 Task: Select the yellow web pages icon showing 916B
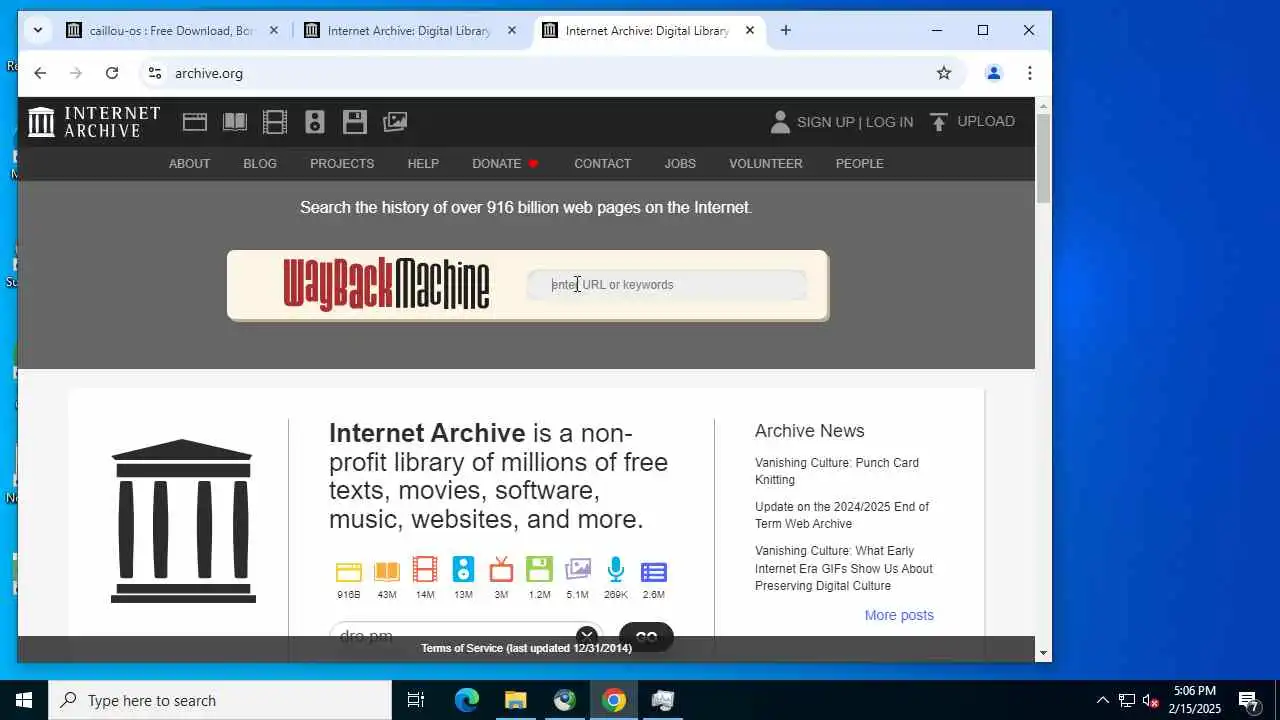pyautogui.click(x=348, y=572)
